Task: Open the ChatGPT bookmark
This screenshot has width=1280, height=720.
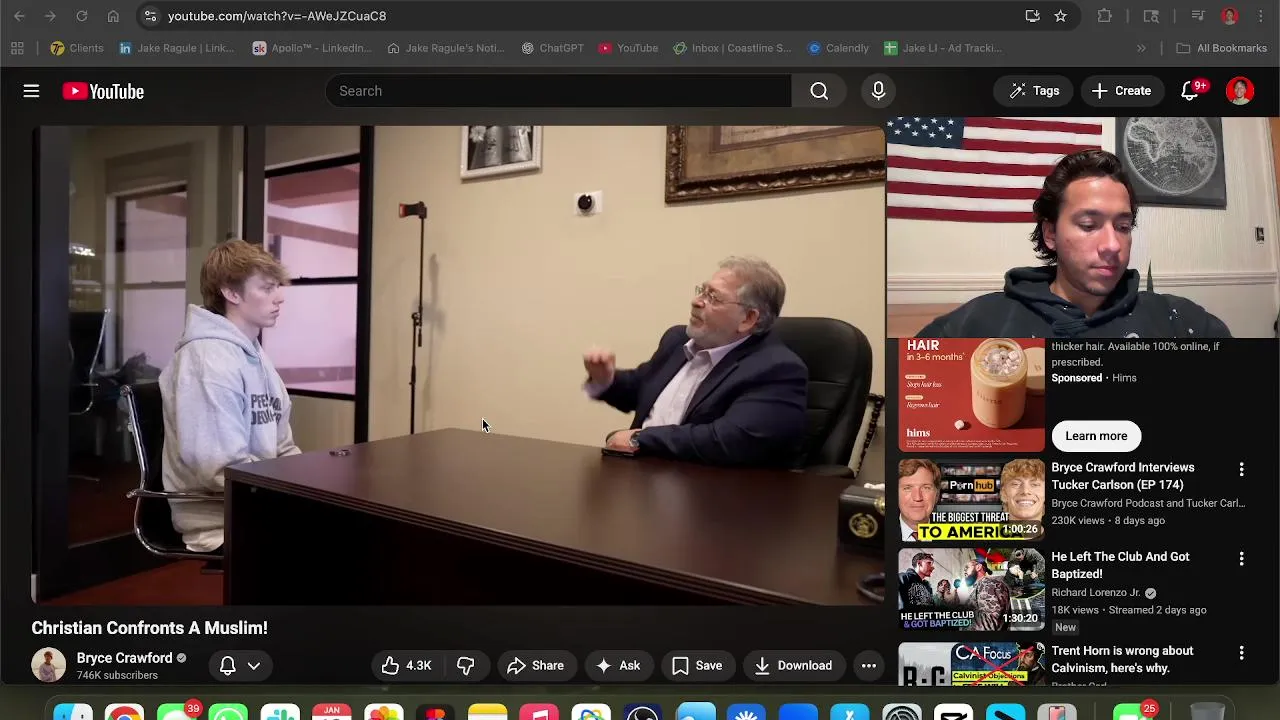Action: pos(552,48)
